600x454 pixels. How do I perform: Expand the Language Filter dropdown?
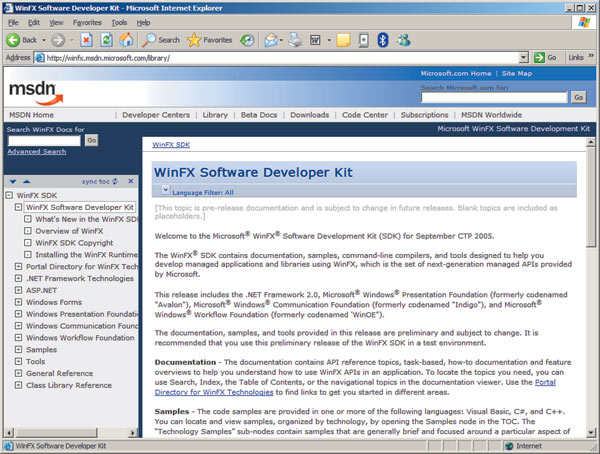click(x=165, y=189)
